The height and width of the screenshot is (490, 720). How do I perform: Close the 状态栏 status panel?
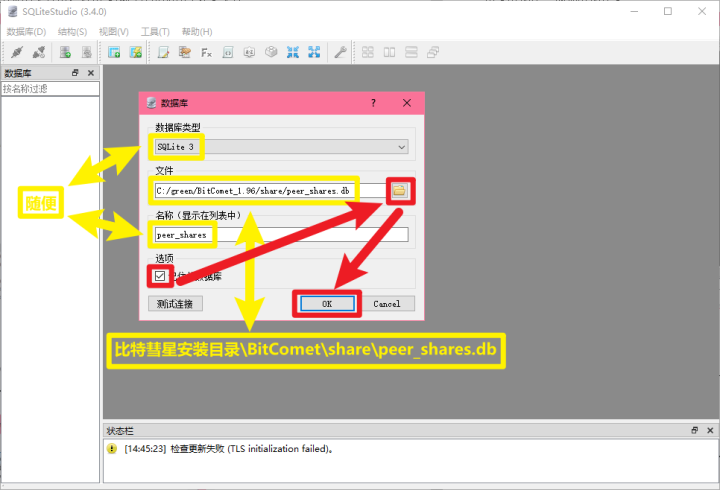pos(710,430)
